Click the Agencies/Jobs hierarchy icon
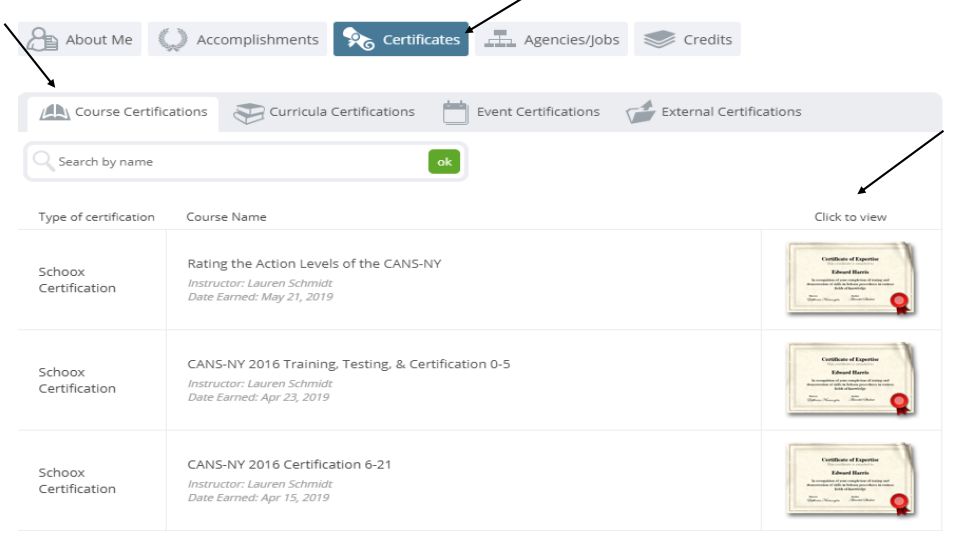This screenshot has height=537, width=958. [500, 40]
